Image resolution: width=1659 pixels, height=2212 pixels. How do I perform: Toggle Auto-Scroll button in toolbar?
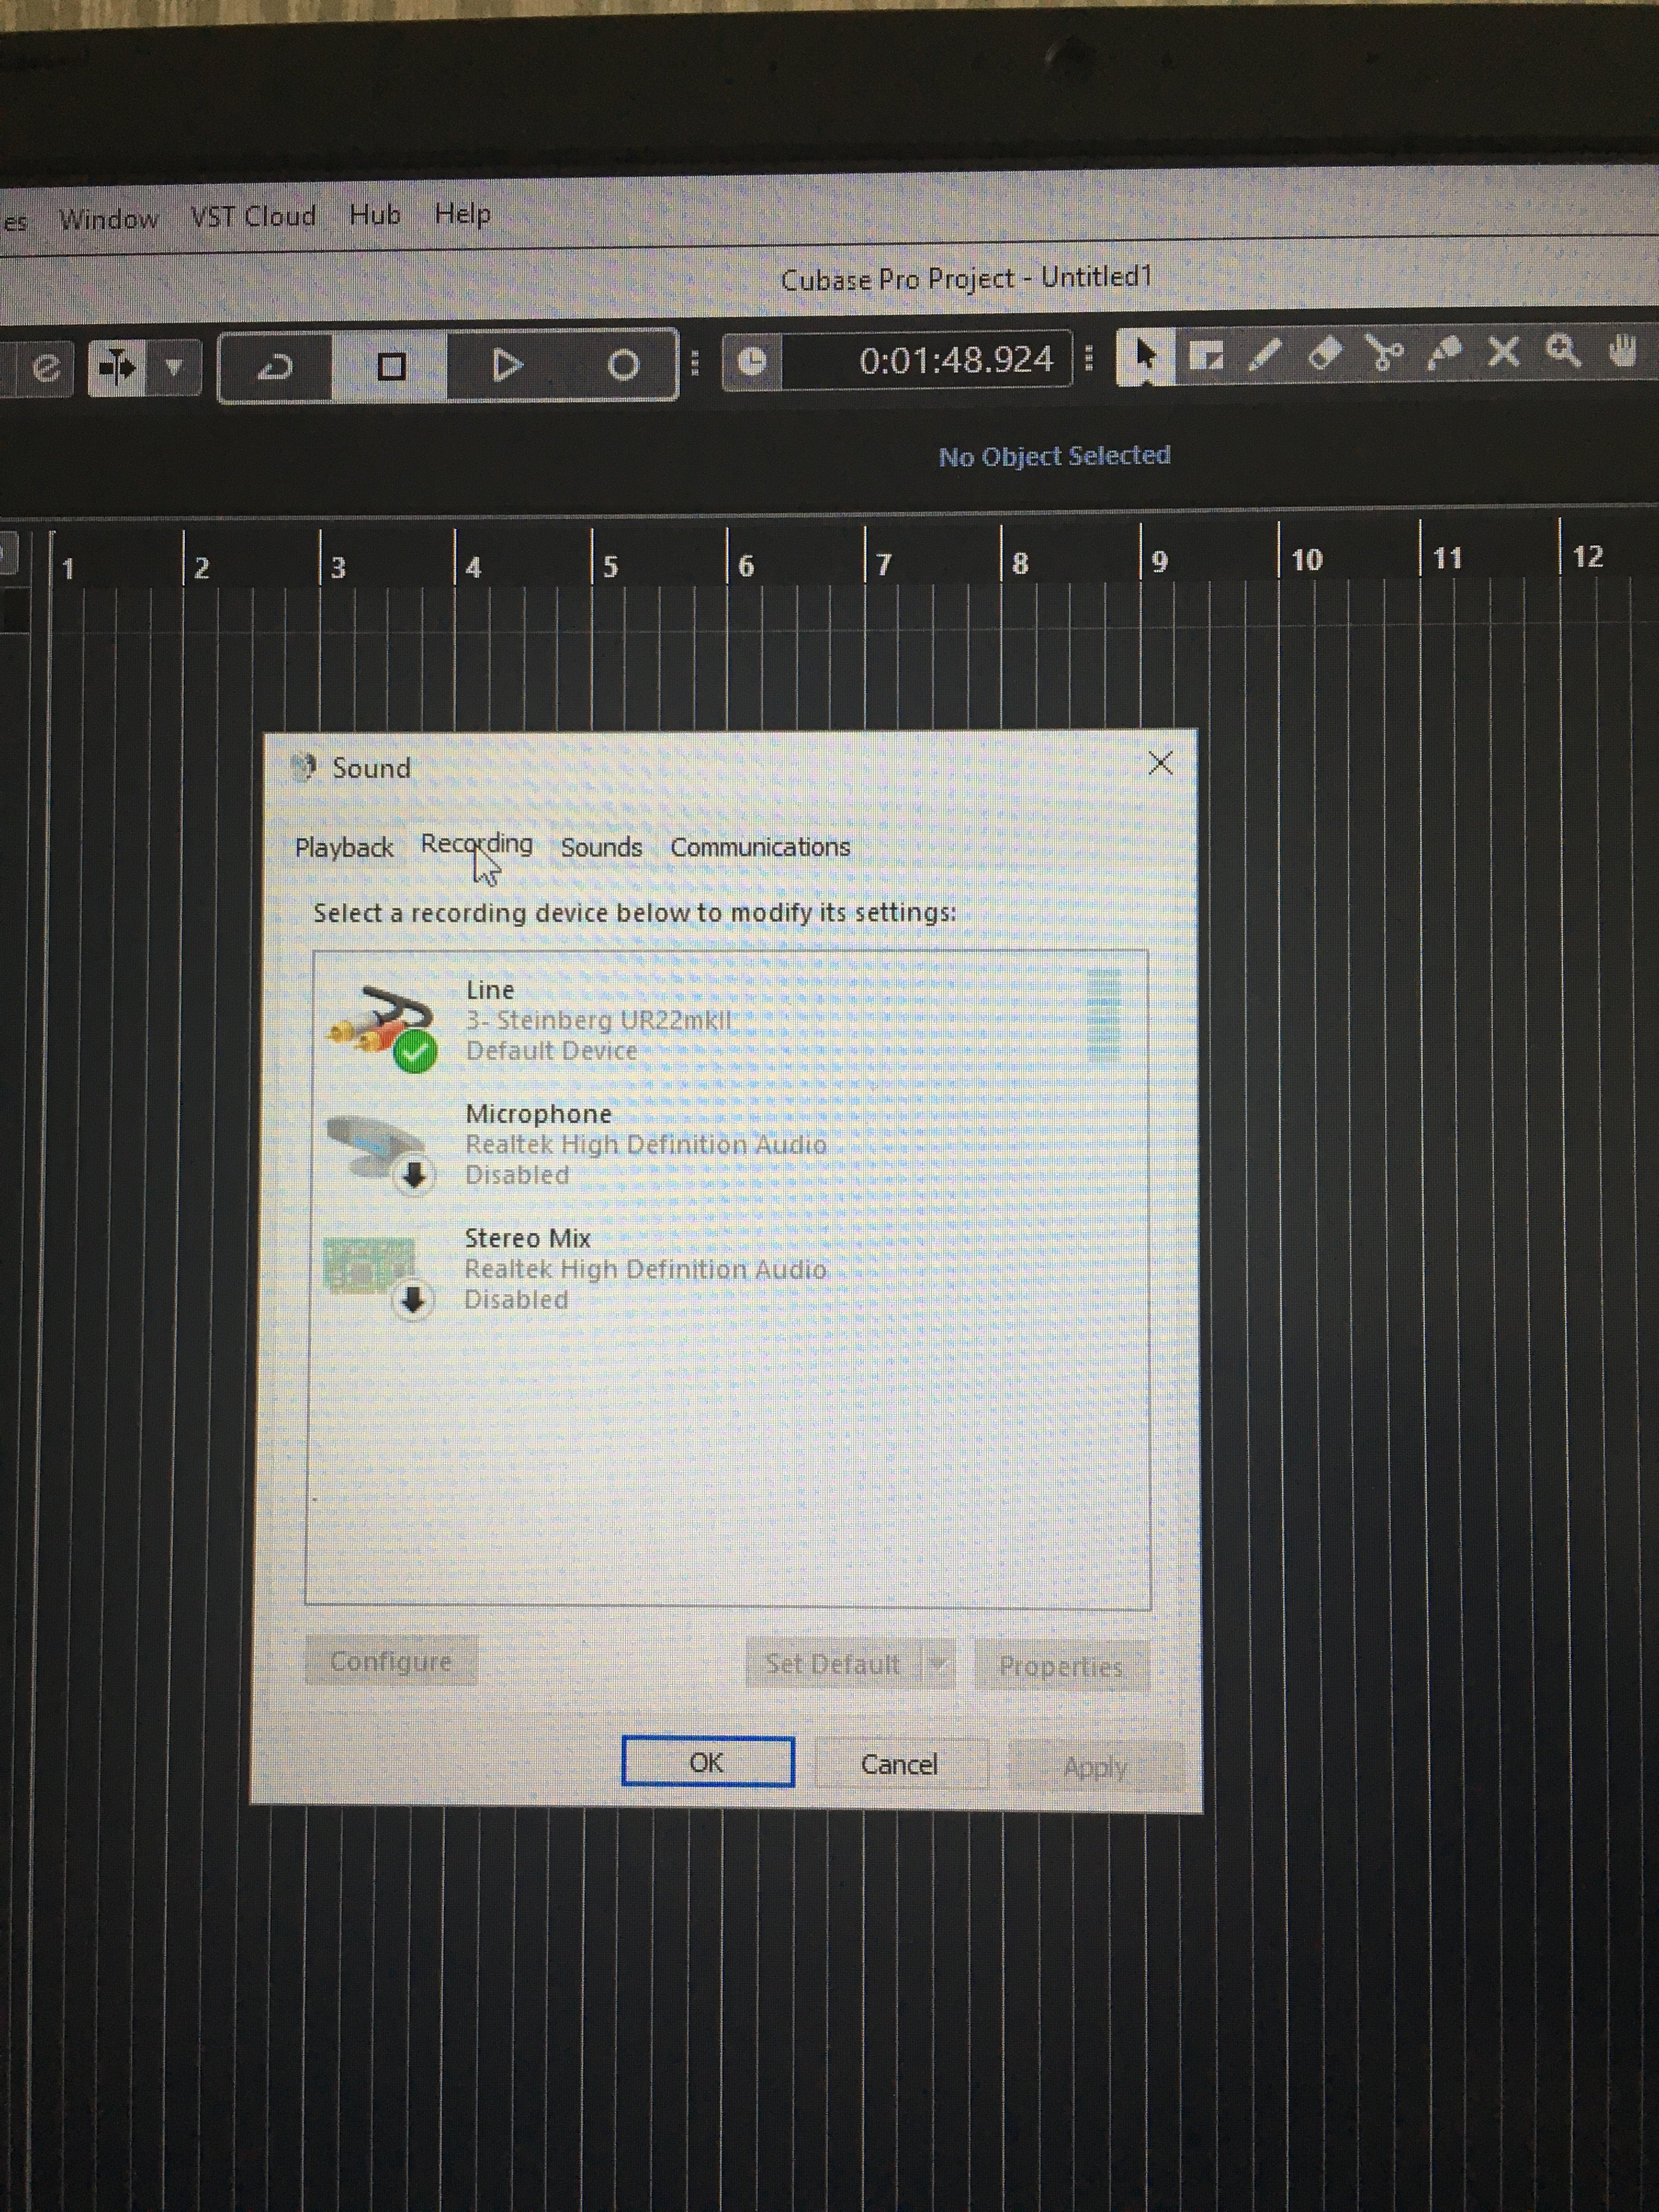pos(118,368)
